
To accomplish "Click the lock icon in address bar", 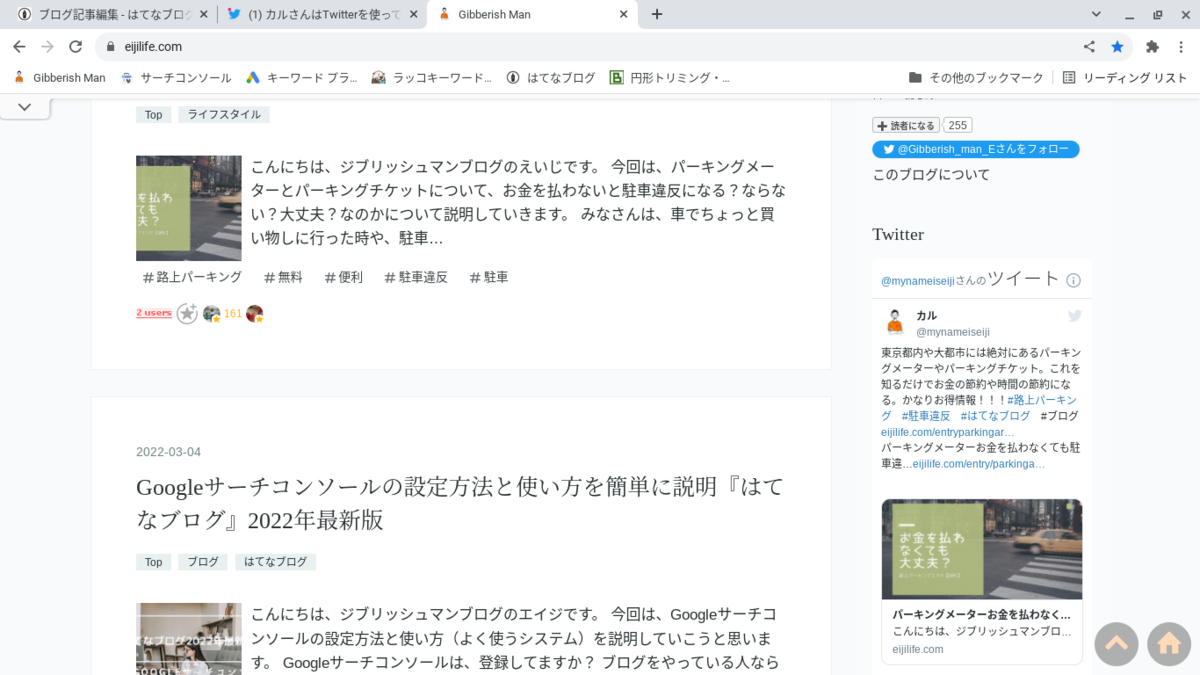I will click(x=112, y=46).
